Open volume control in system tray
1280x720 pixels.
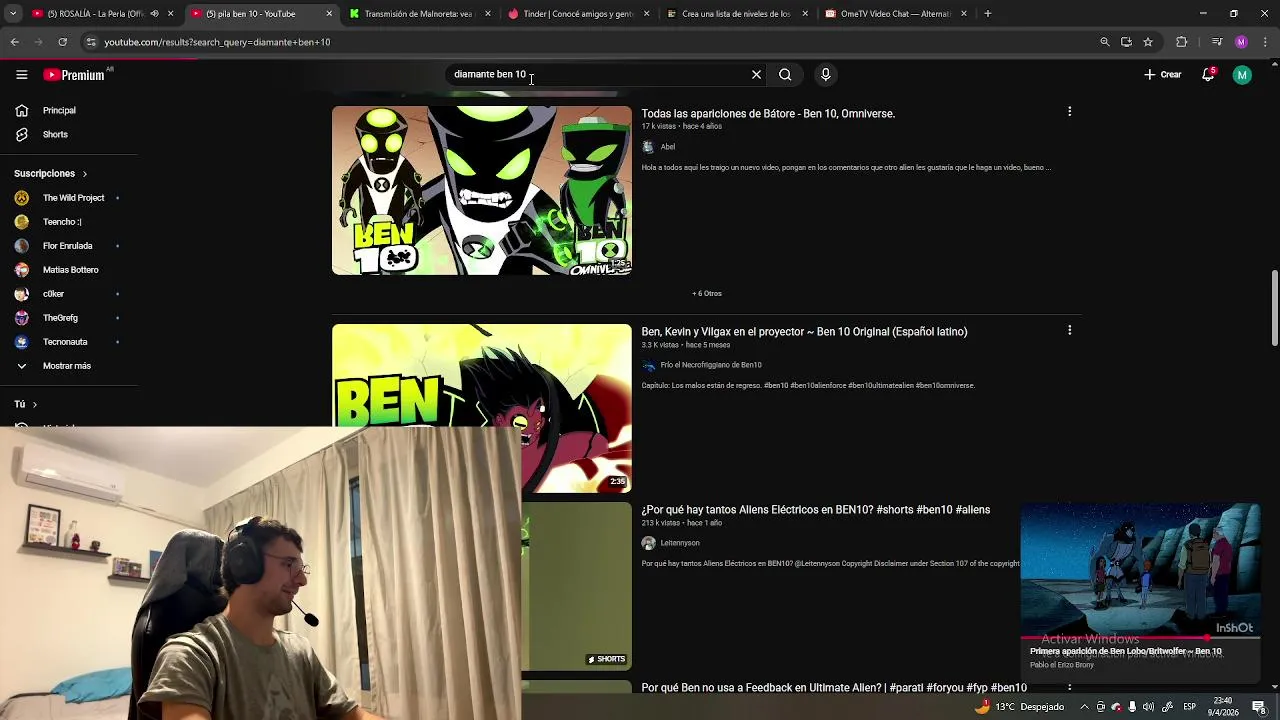click(x=1148, y=707)
